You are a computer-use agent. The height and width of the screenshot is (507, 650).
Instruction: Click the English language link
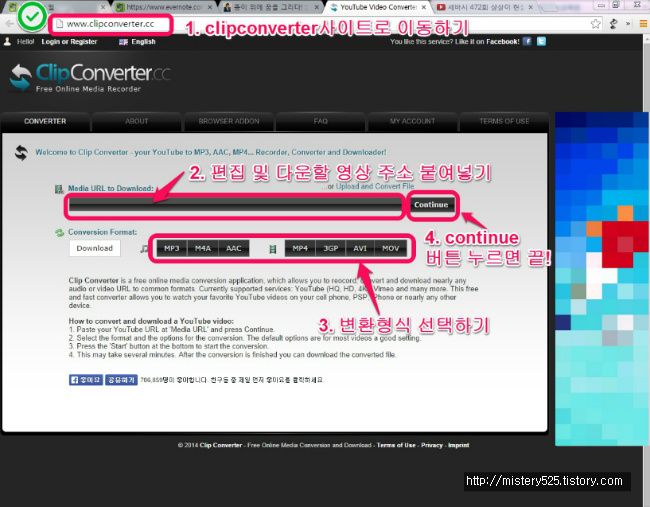coord(143,42)
